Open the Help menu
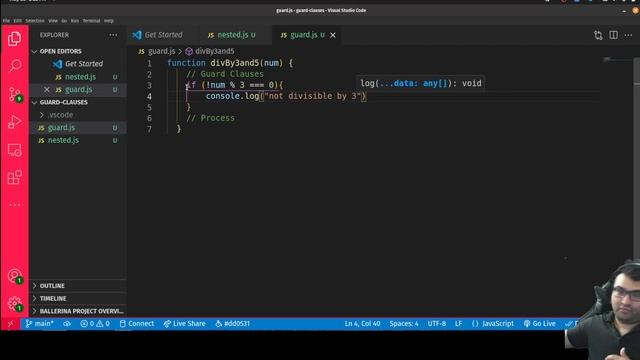The width and height of the screenshot is (640, 360). pyautogui.click(x=109, y=21)
